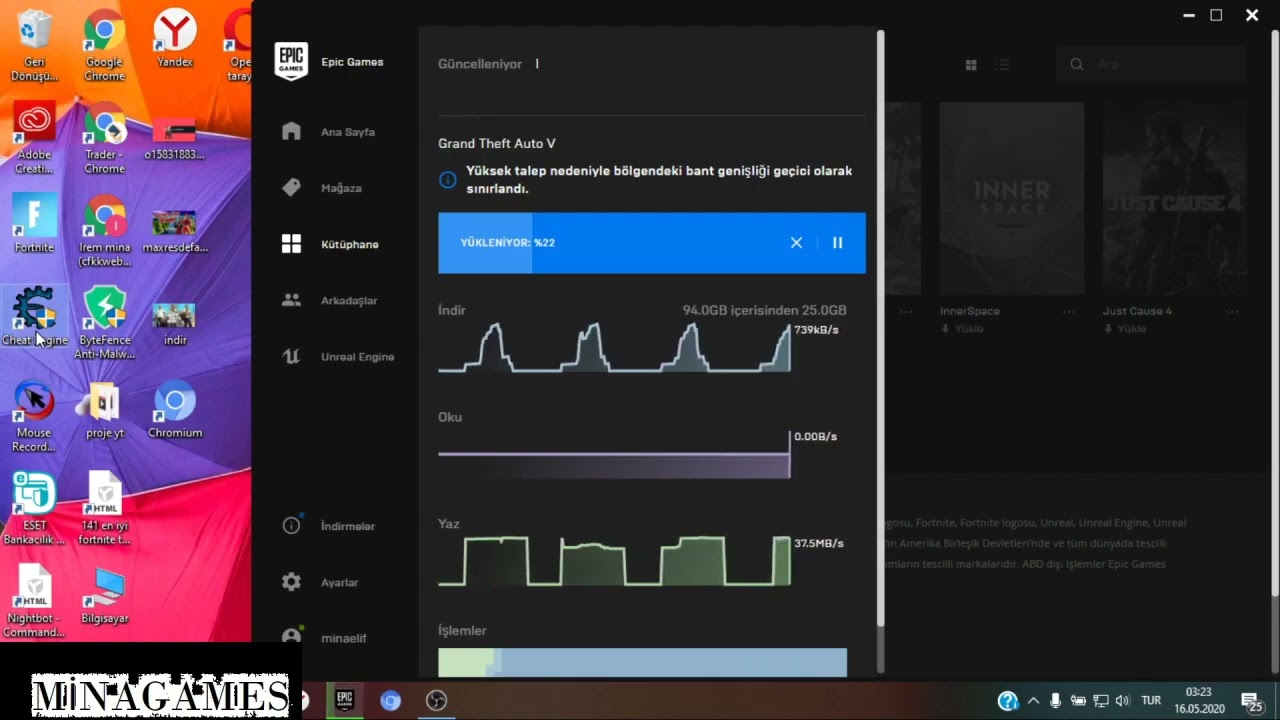Screen dimensions: 1280x720
Task: Click the search magnifier icon
Action: [1076, 64]
